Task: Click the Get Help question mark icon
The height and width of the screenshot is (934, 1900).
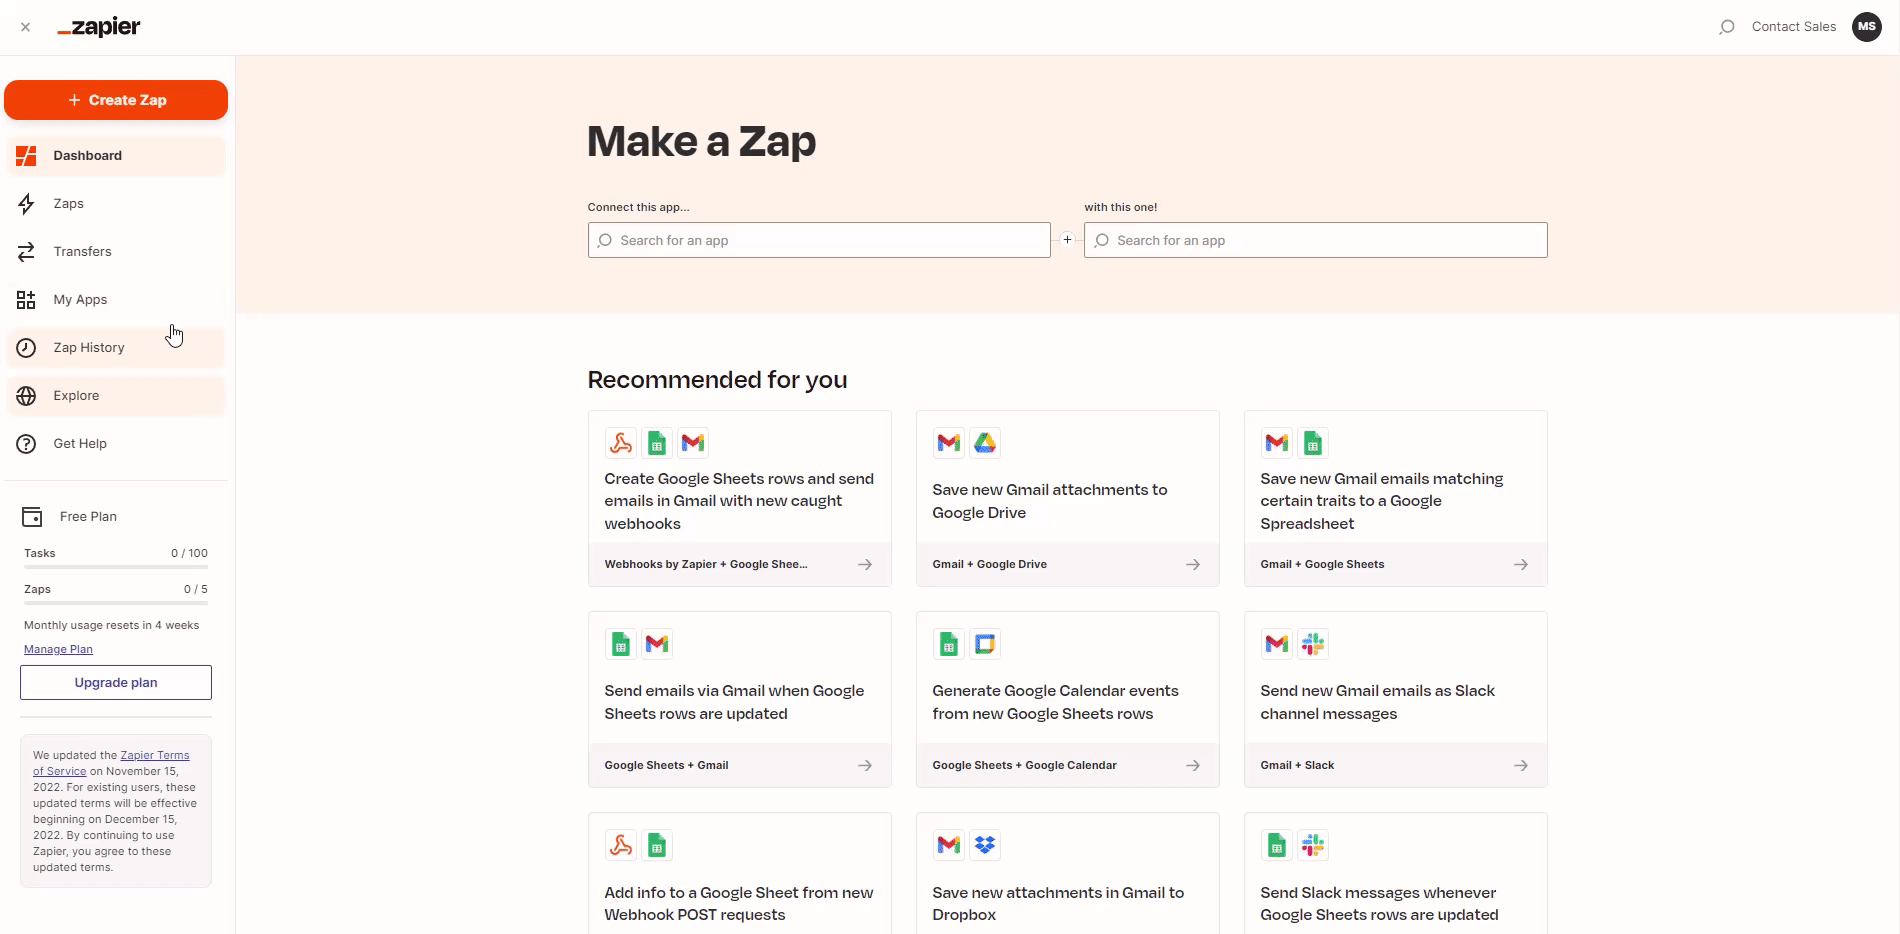Action: point(27,444)
